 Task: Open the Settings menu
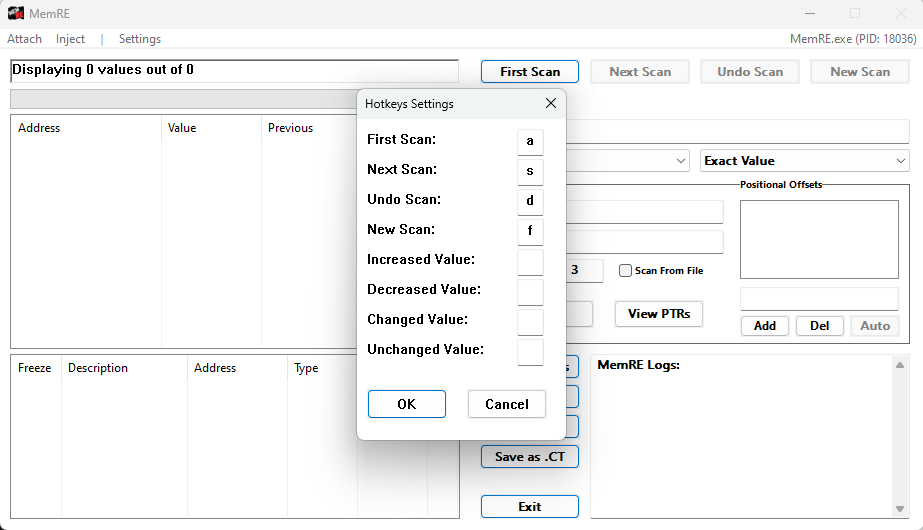(x=140, y=39)
